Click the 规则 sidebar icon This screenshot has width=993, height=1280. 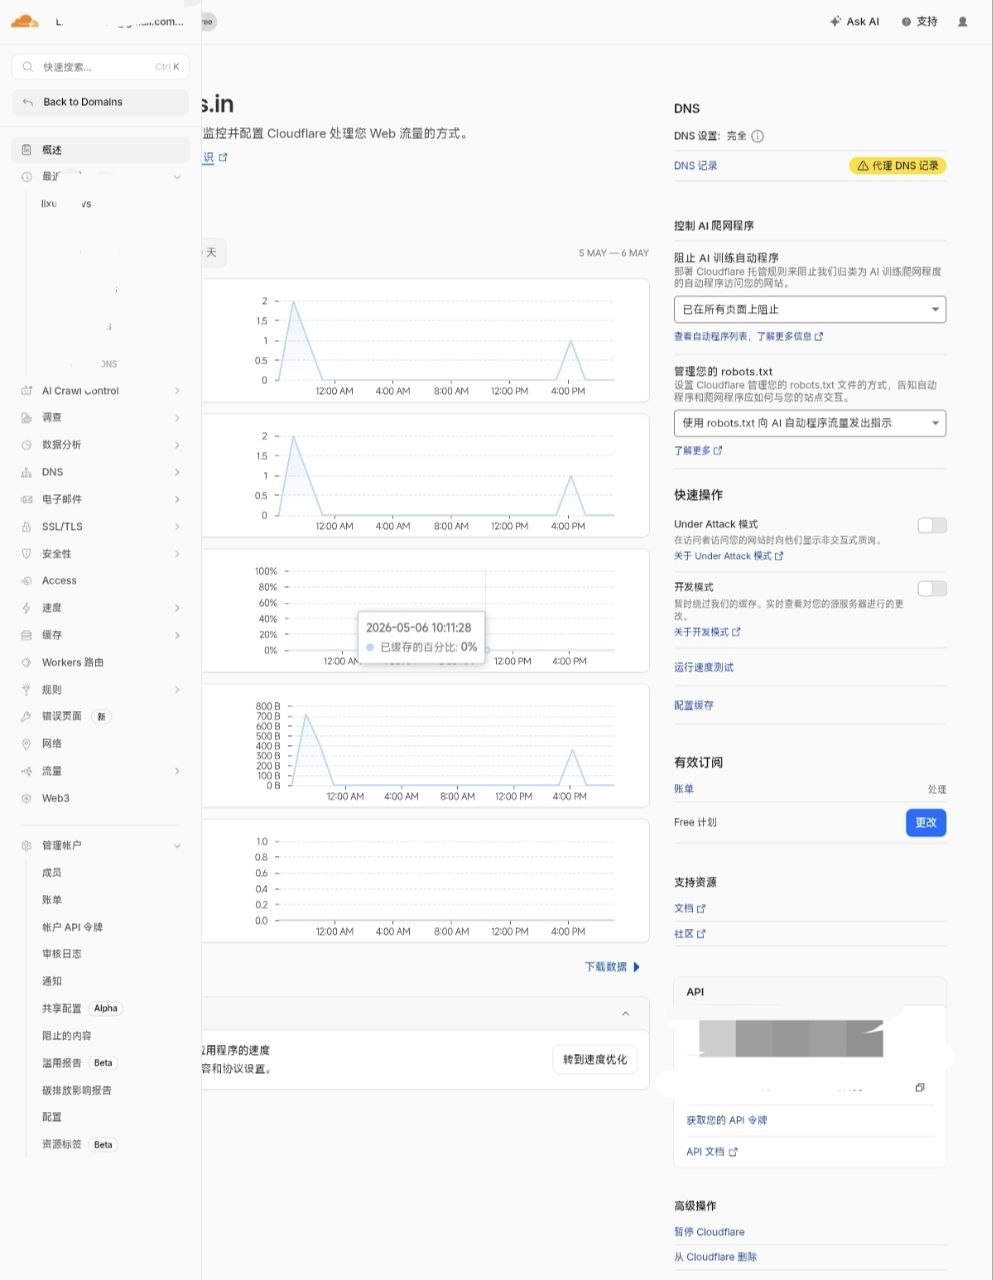[x=27, y=690]
